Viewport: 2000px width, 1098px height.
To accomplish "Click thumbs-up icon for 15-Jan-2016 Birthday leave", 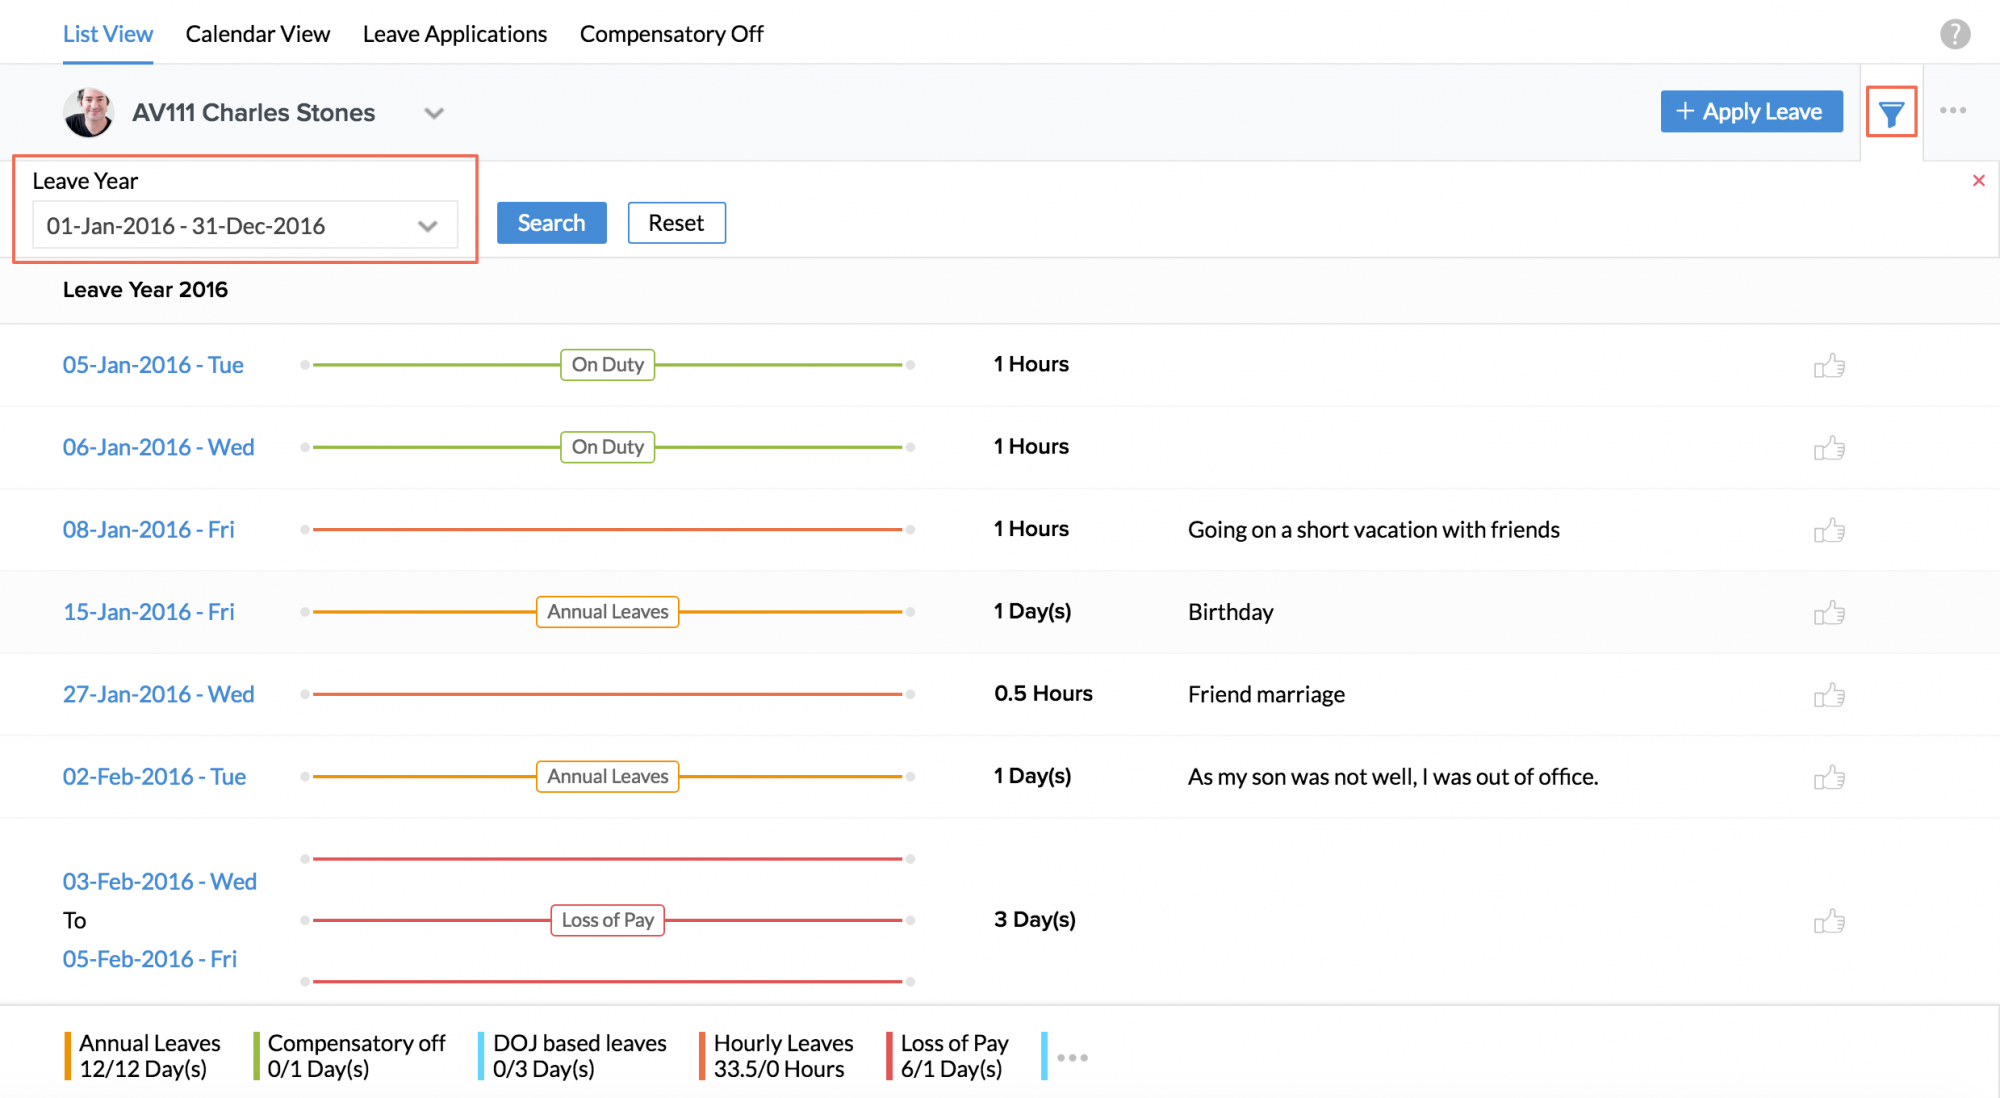I will pyautogui.click(x=1829, y=612).
